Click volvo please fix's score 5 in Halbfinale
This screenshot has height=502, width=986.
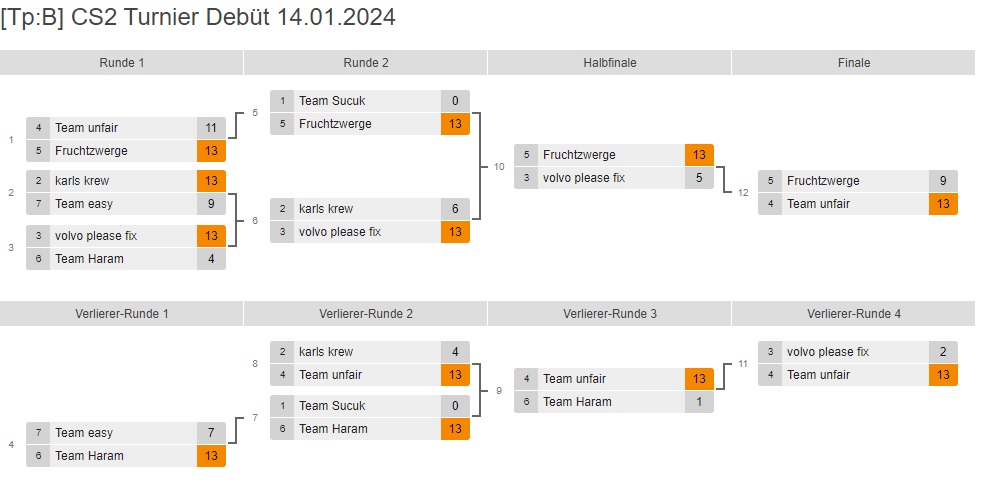tap(699, 178)
